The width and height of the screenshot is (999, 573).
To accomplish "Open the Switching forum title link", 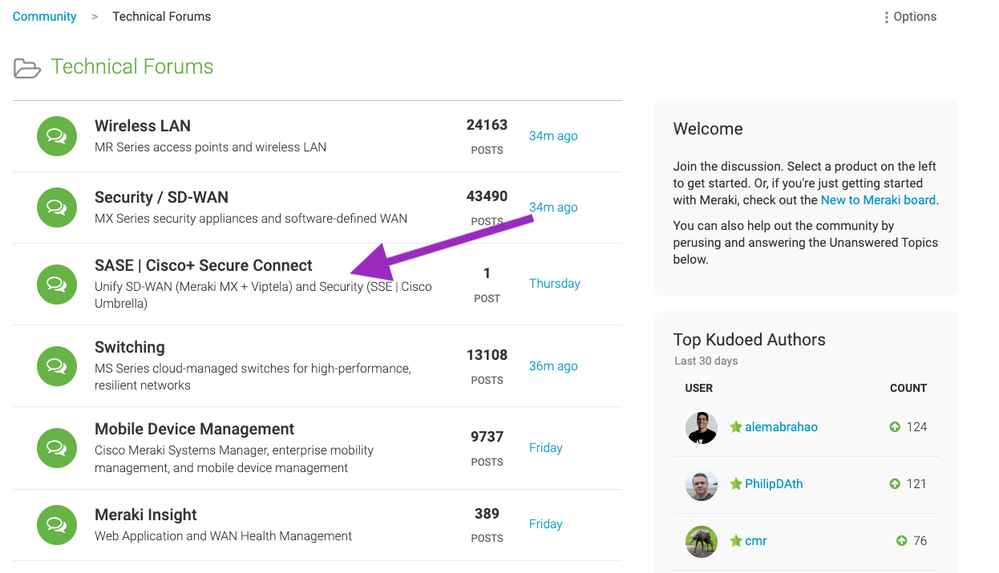I will click(x=129, y=347).
